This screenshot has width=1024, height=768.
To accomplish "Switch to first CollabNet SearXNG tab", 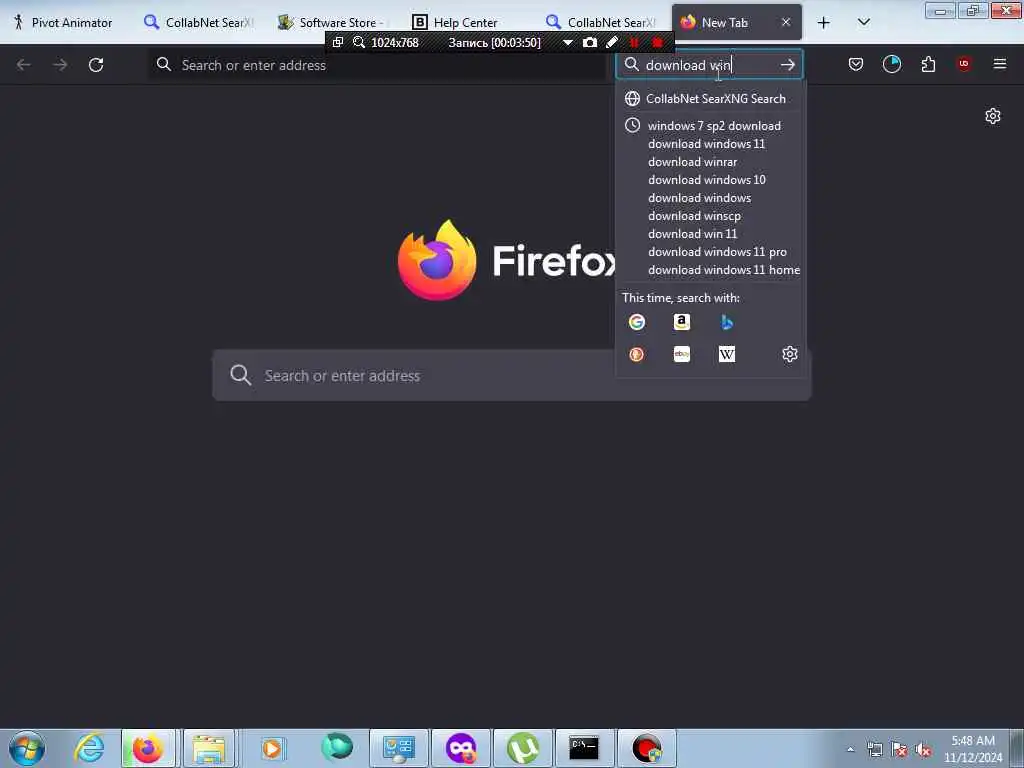I will [x=199, y=22].
